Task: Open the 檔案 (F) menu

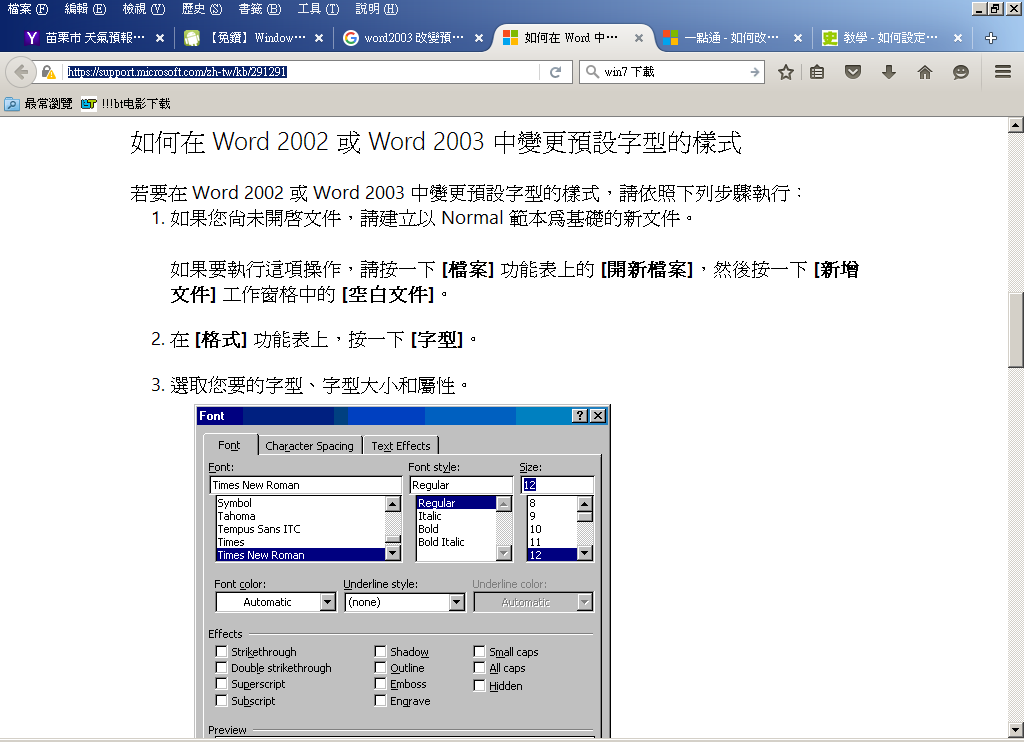Action: click(x=27, y=9)
